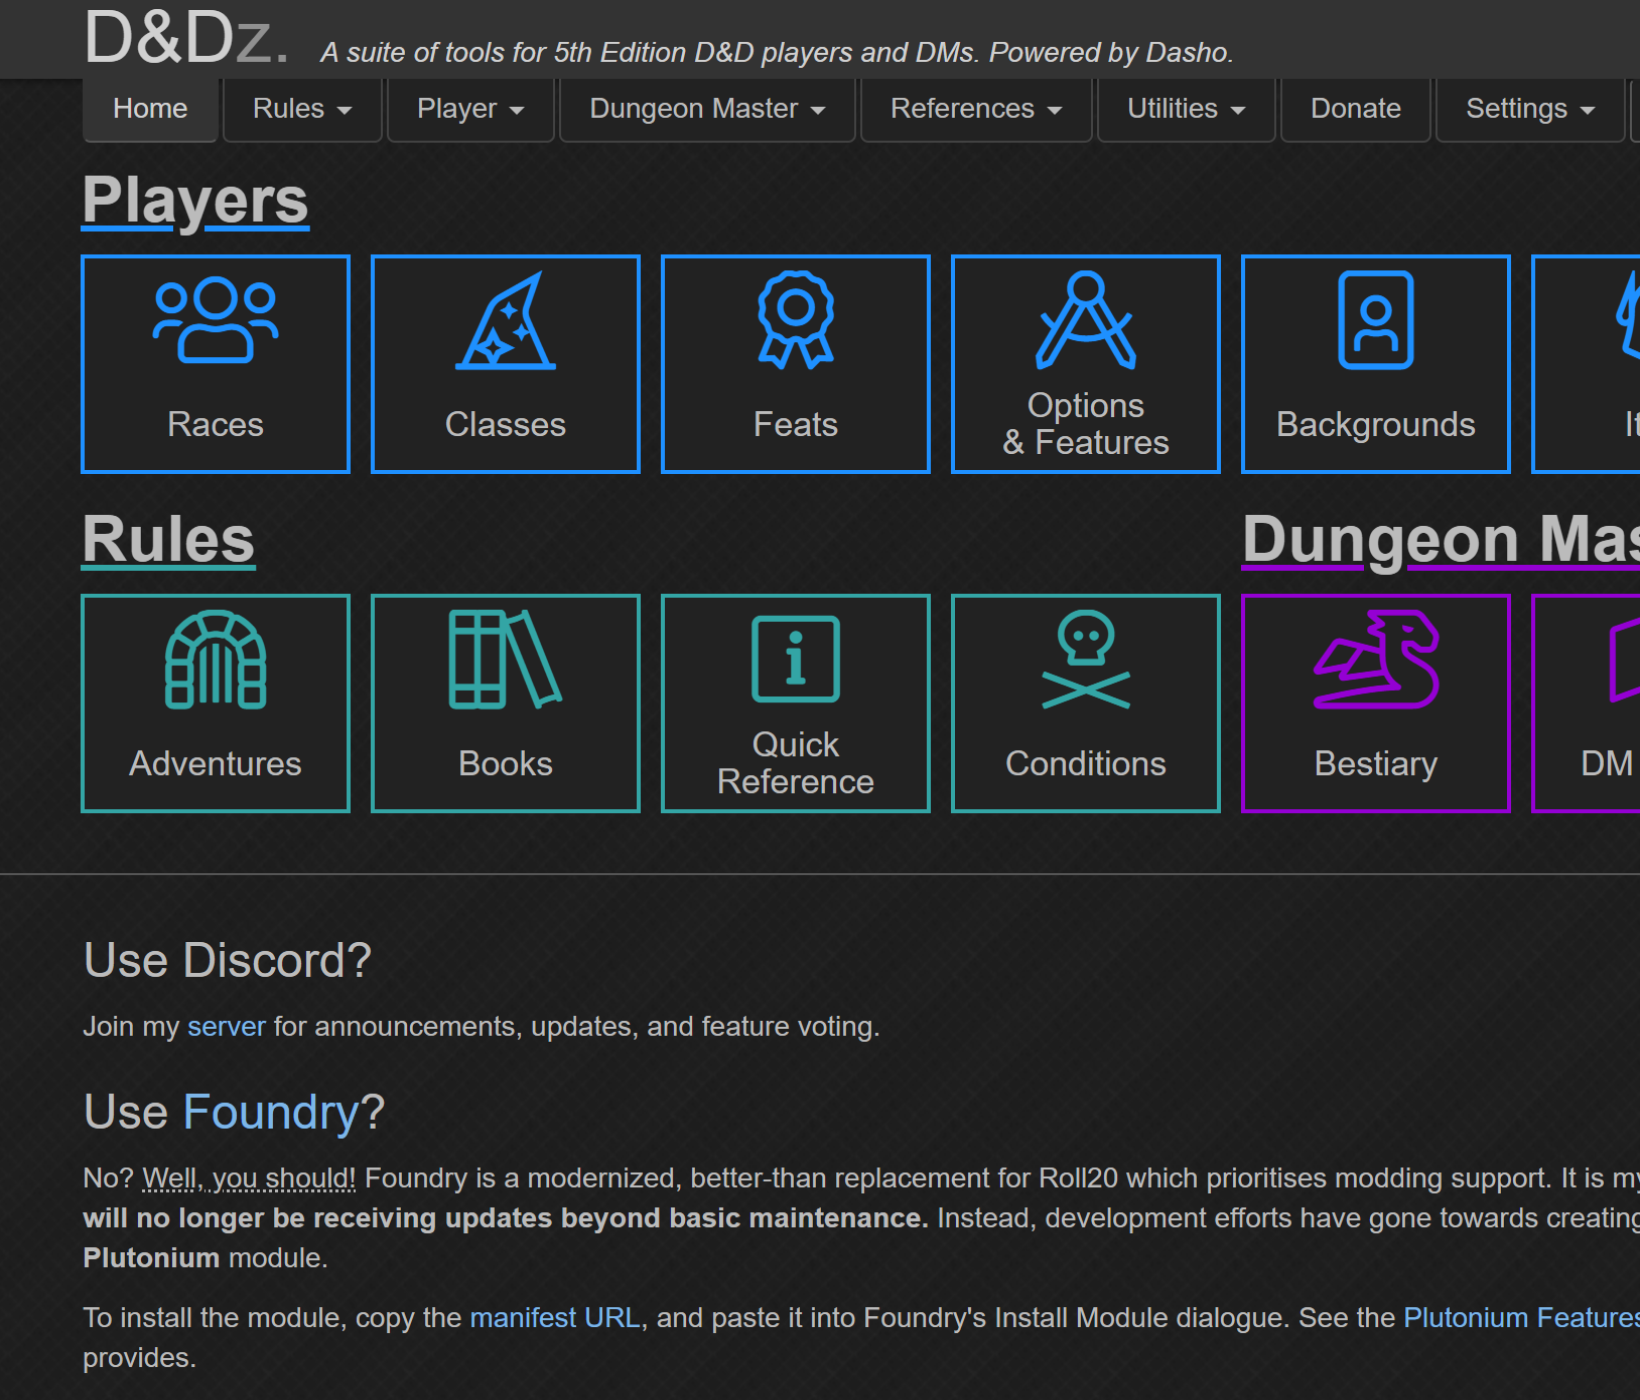The height and width of the screenshot is (1400, 1640).
Task: Open the Dungeon Master dropdown
Action: pyautogui.click(x=707, y=109)
